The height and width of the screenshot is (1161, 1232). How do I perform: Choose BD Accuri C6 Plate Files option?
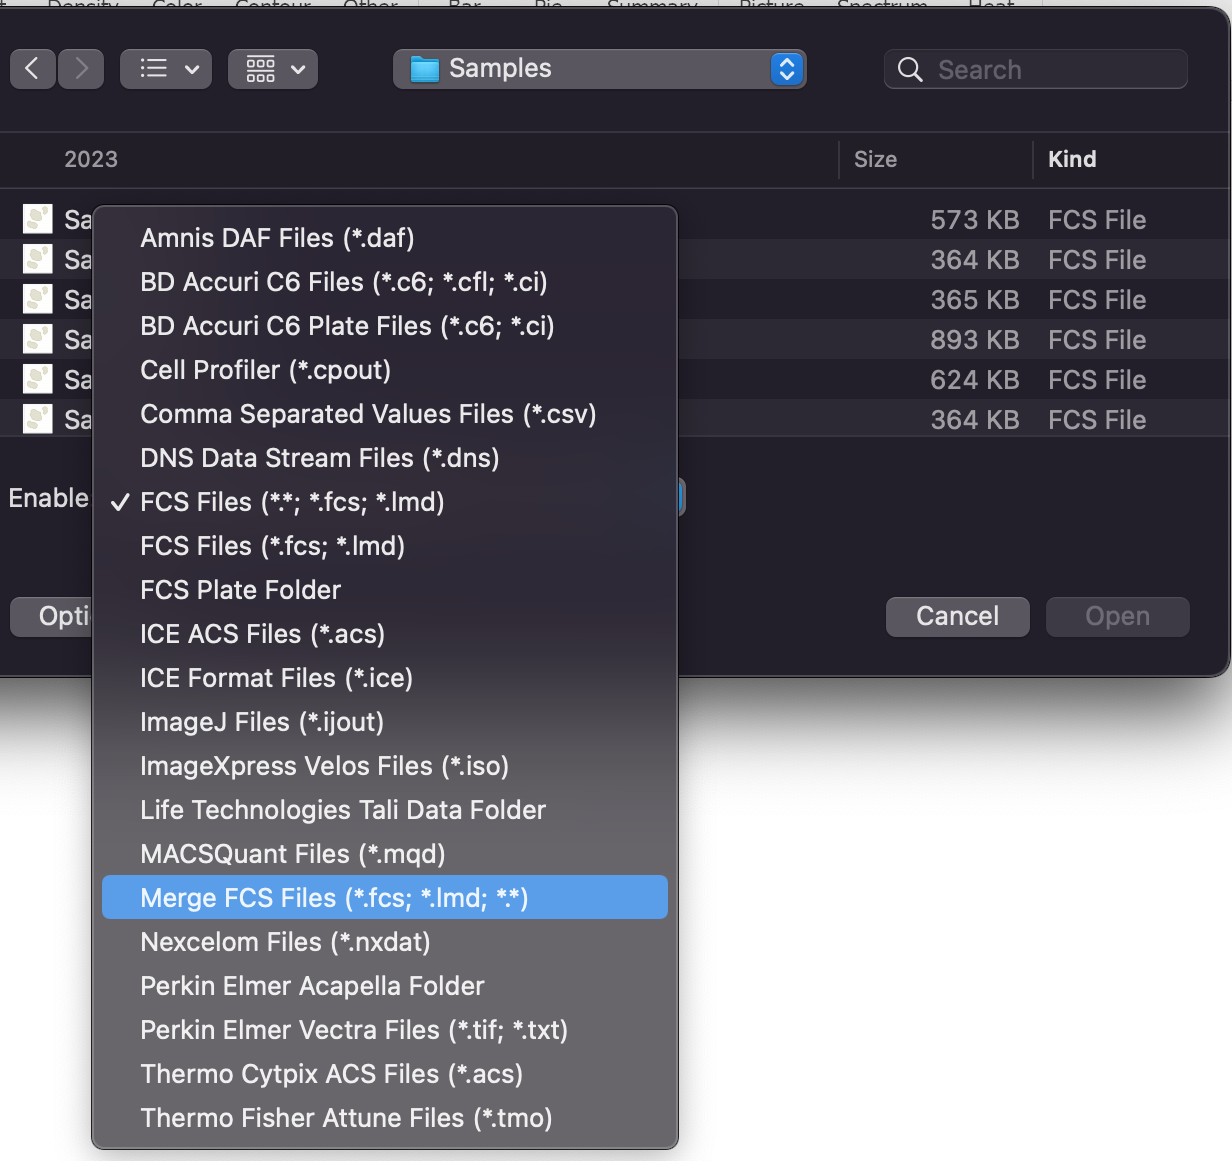point(385,326)
